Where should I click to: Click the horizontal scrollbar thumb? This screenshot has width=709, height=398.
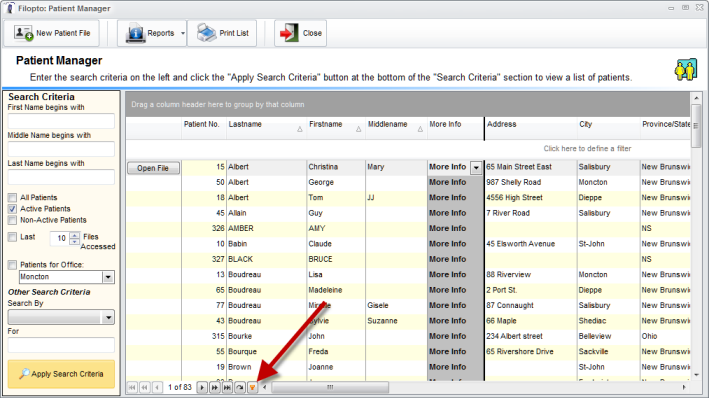[330, 387]
